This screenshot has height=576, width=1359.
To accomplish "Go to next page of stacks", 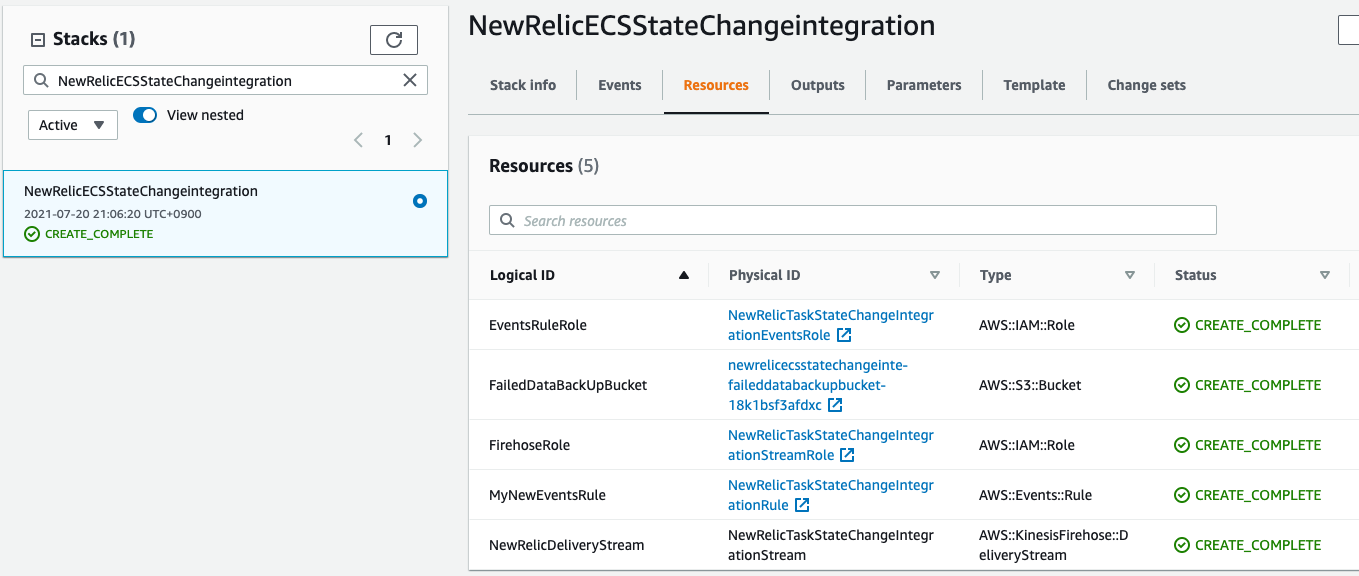I will pyautogui.click(x=418, y=140).
